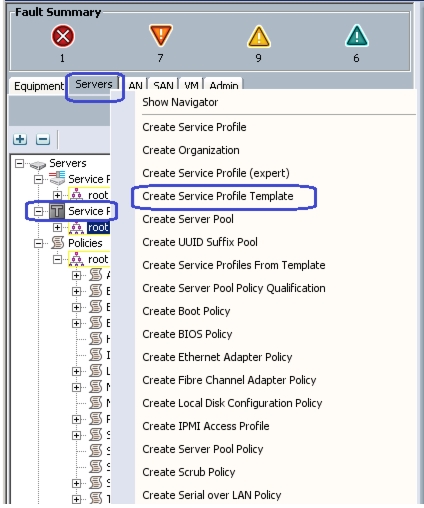Click the red critical fault icon
This screenshot has height=508, width=424.
pyautogui.click(x=63, y=36)
